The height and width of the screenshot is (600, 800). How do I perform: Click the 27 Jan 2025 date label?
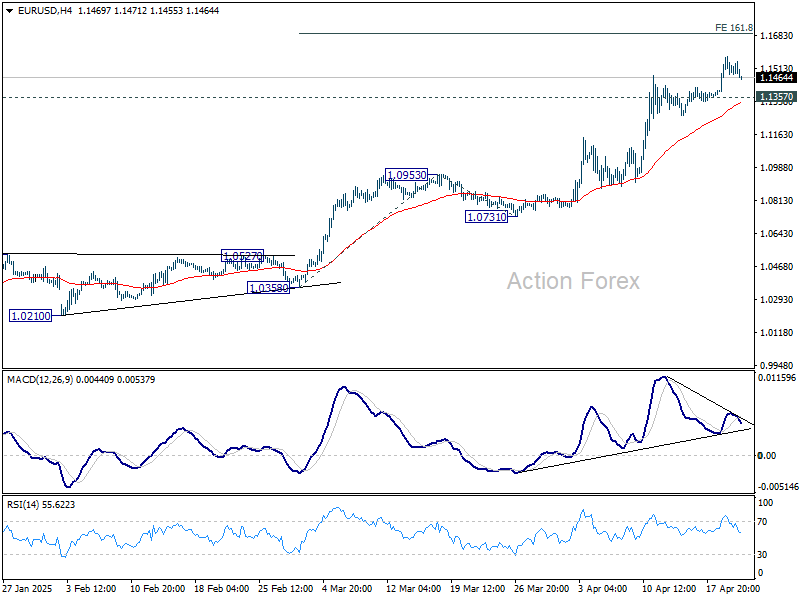(28, 588)
